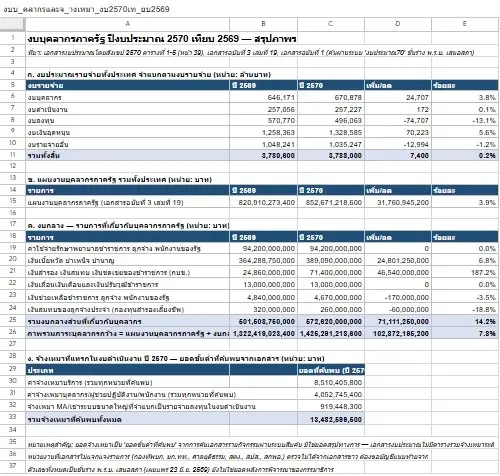The height and width of the screenshot is (476, 500).
Task: Select row 25 header number
Action: coord(13,320)
